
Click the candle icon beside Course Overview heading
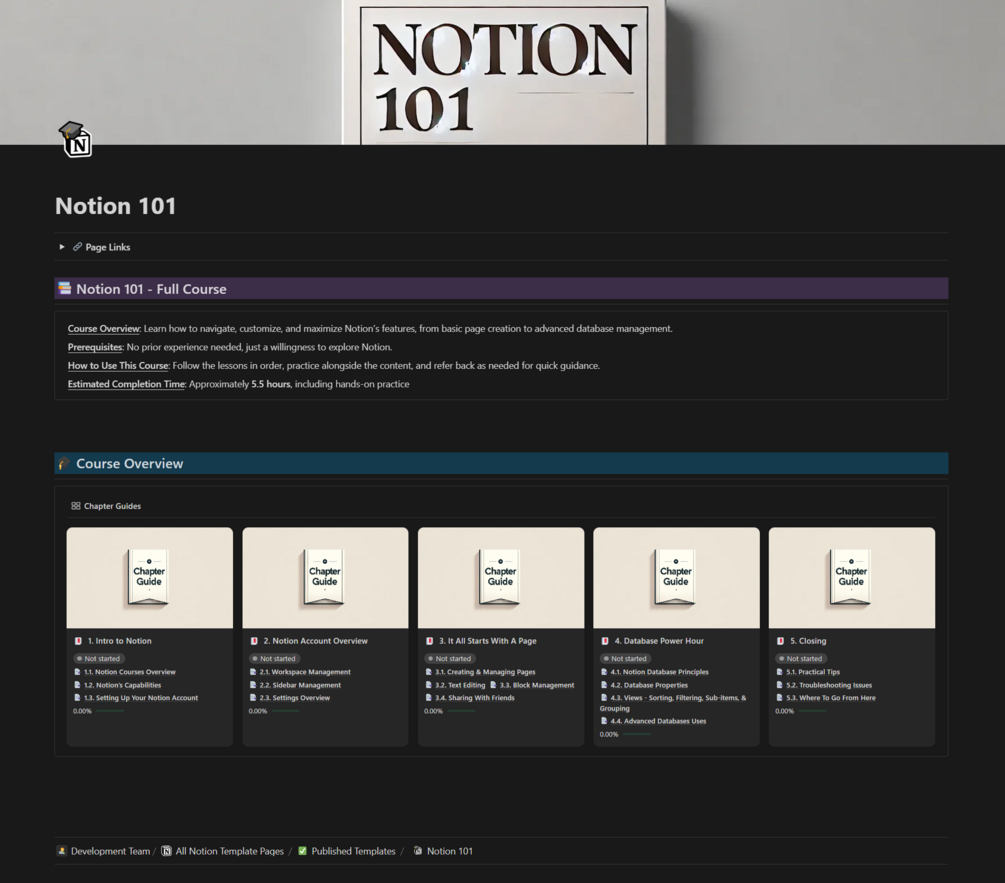click(64, 463)
